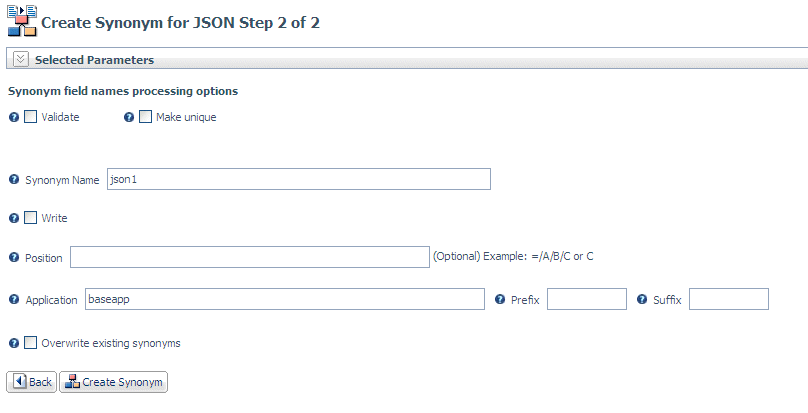Enable the Validate checkbox
Screen dimensions: 808x413
pyautogui.click(x=31, y=117)
